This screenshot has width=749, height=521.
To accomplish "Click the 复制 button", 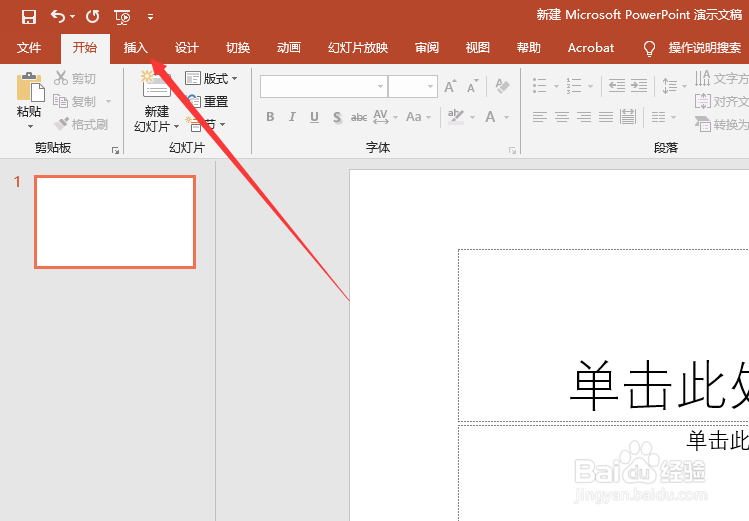I will pyautogui.click(x=75, y=101).
